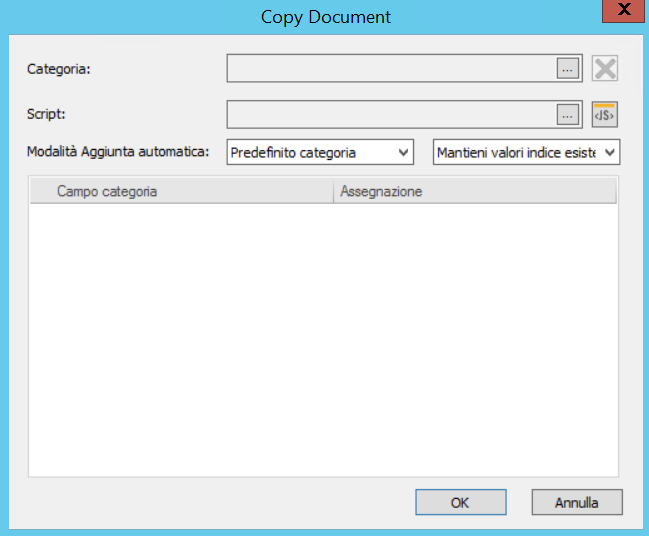Click the ellipsis browse button for Script
This screenshot has height=536, width=649.
pos(568,115)
